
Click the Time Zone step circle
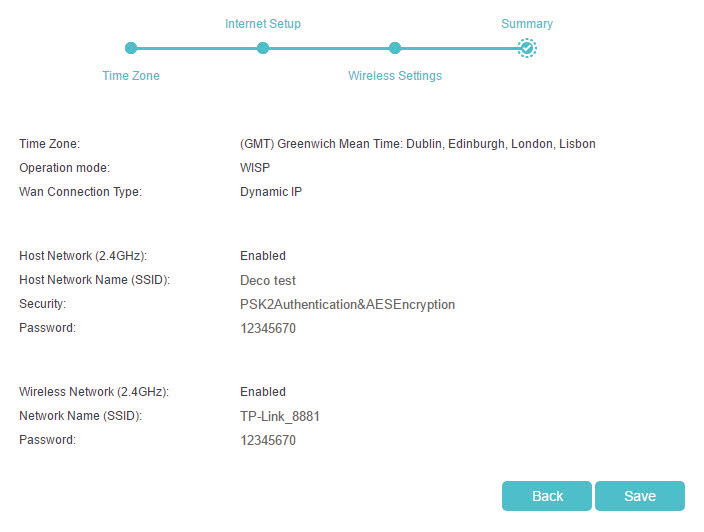(131, 48)
